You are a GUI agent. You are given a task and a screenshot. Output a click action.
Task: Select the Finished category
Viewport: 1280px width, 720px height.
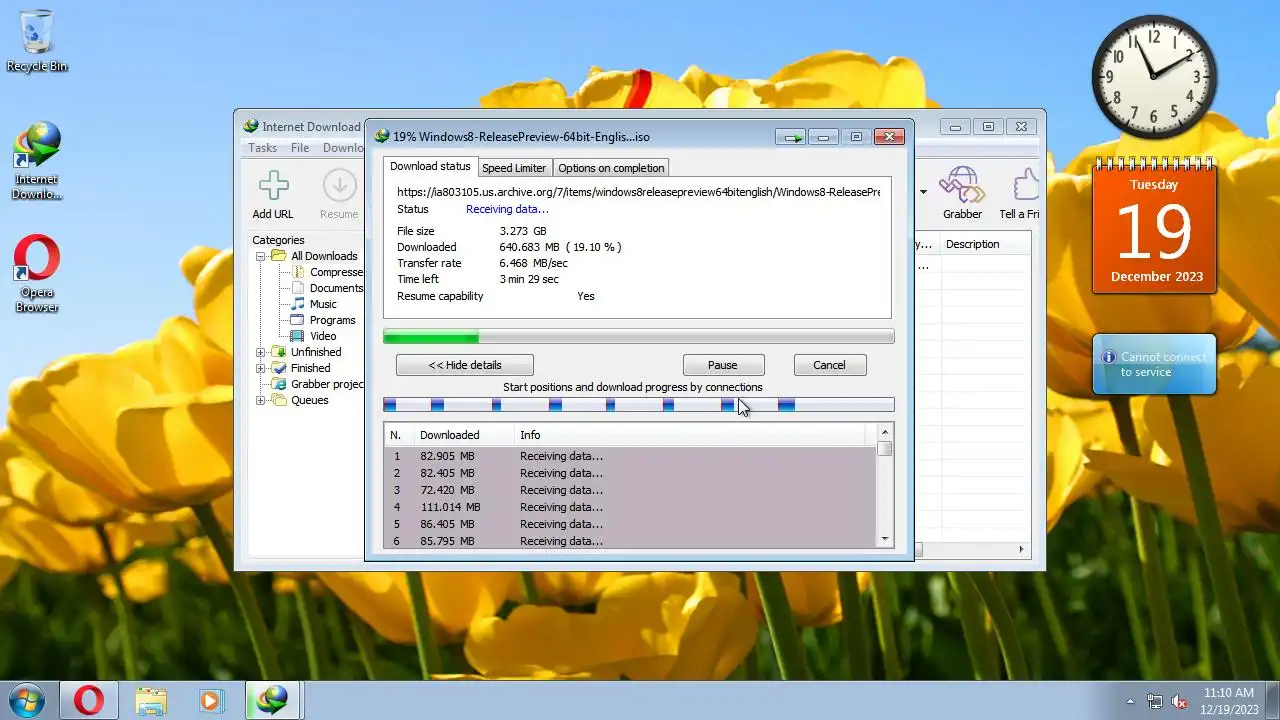(x=310, y=368)
